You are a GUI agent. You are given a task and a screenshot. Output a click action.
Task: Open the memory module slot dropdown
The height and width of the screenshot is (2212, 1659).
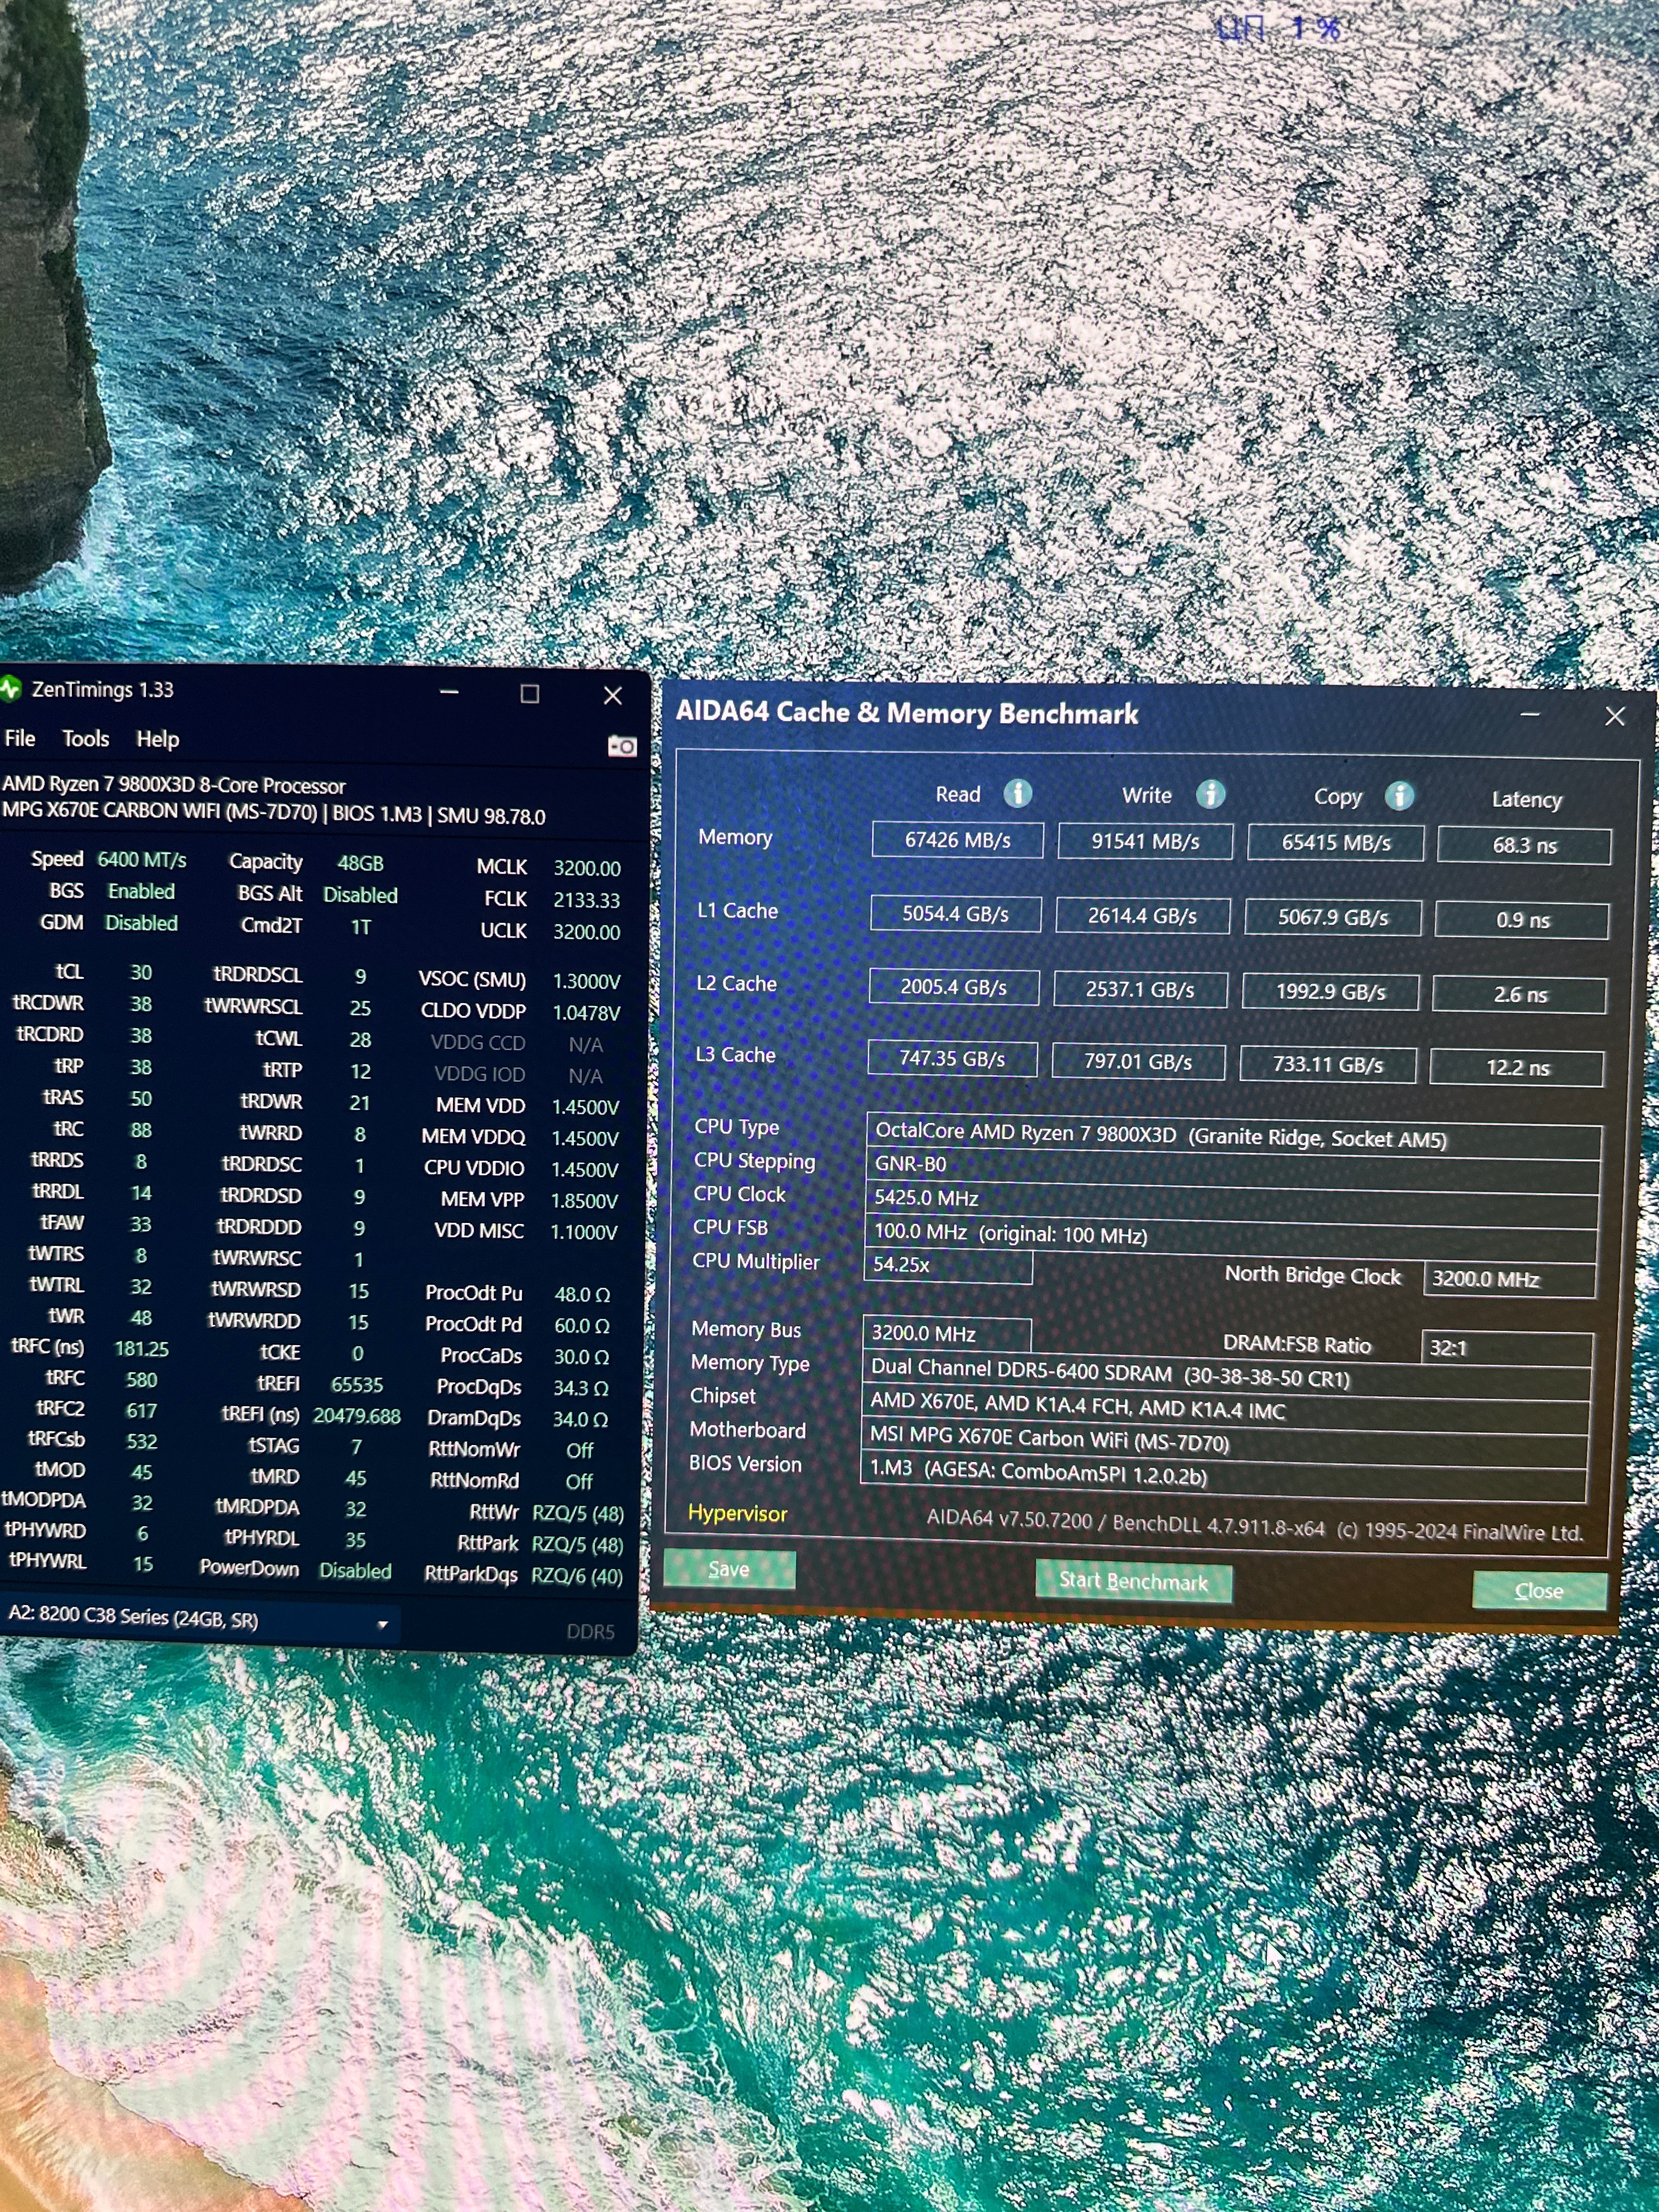pyautogui.click(x=382, y=1624)
